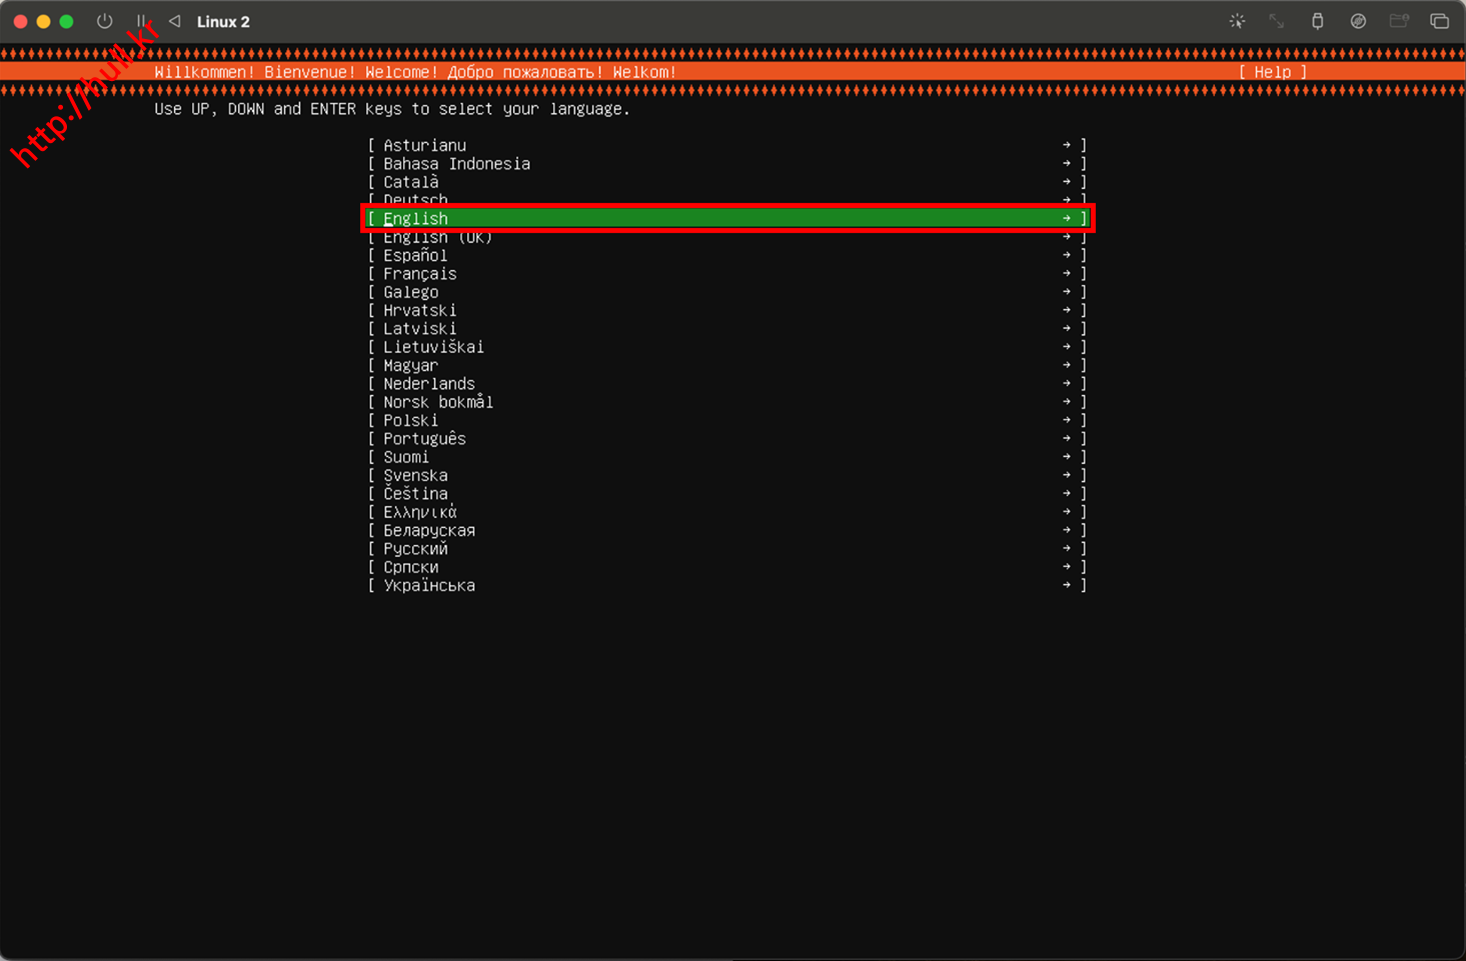The image size is (1466, 961).
Task: Select Português language
Action: click(727, 439)
